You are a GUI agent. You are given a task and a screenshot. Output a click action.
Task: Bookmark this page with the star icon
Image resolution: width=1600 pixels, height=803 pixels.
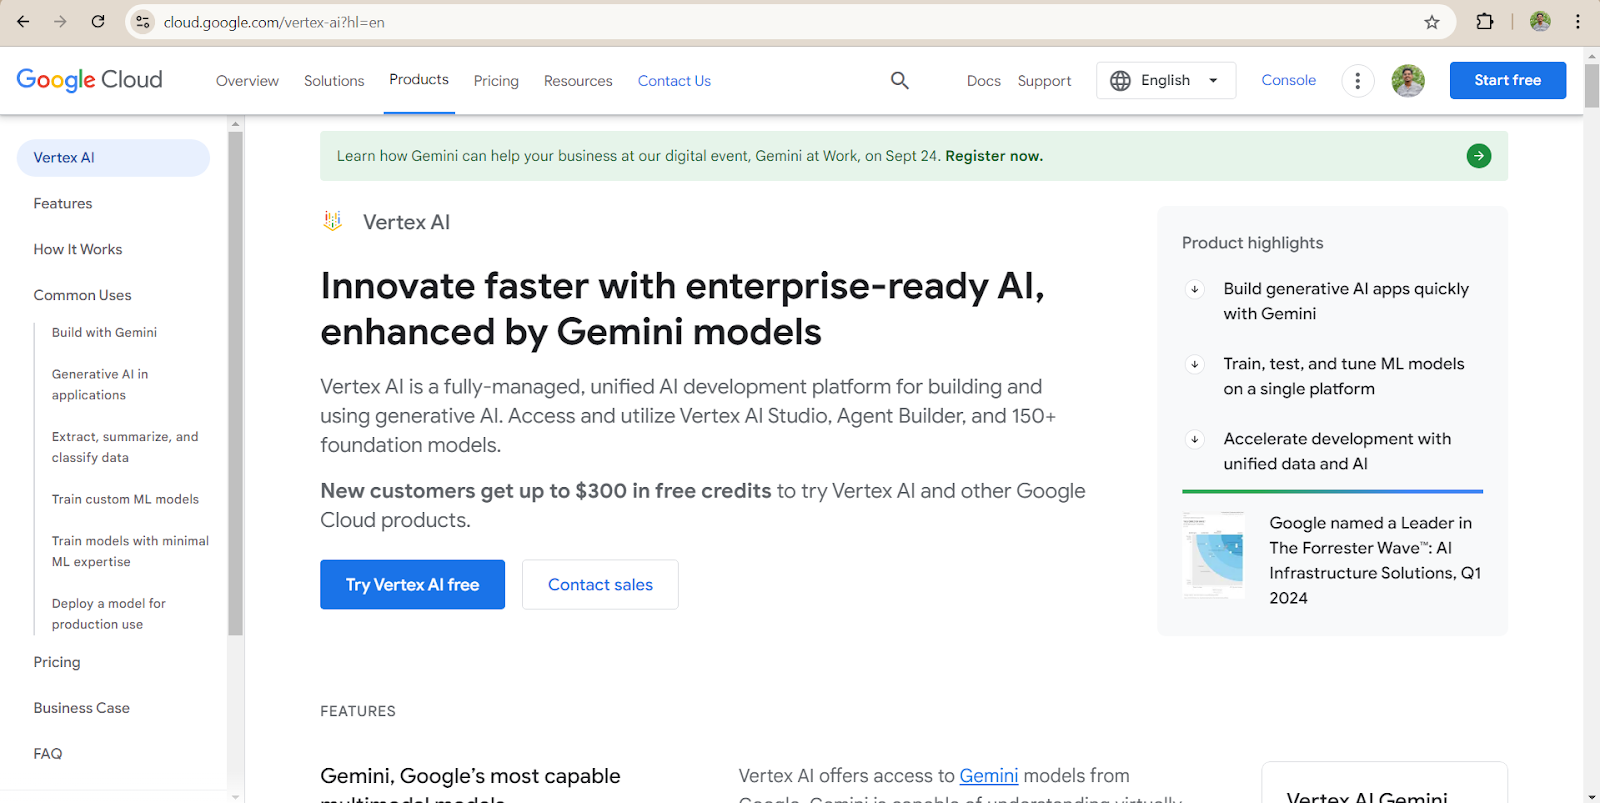(x=1432, y=22)
